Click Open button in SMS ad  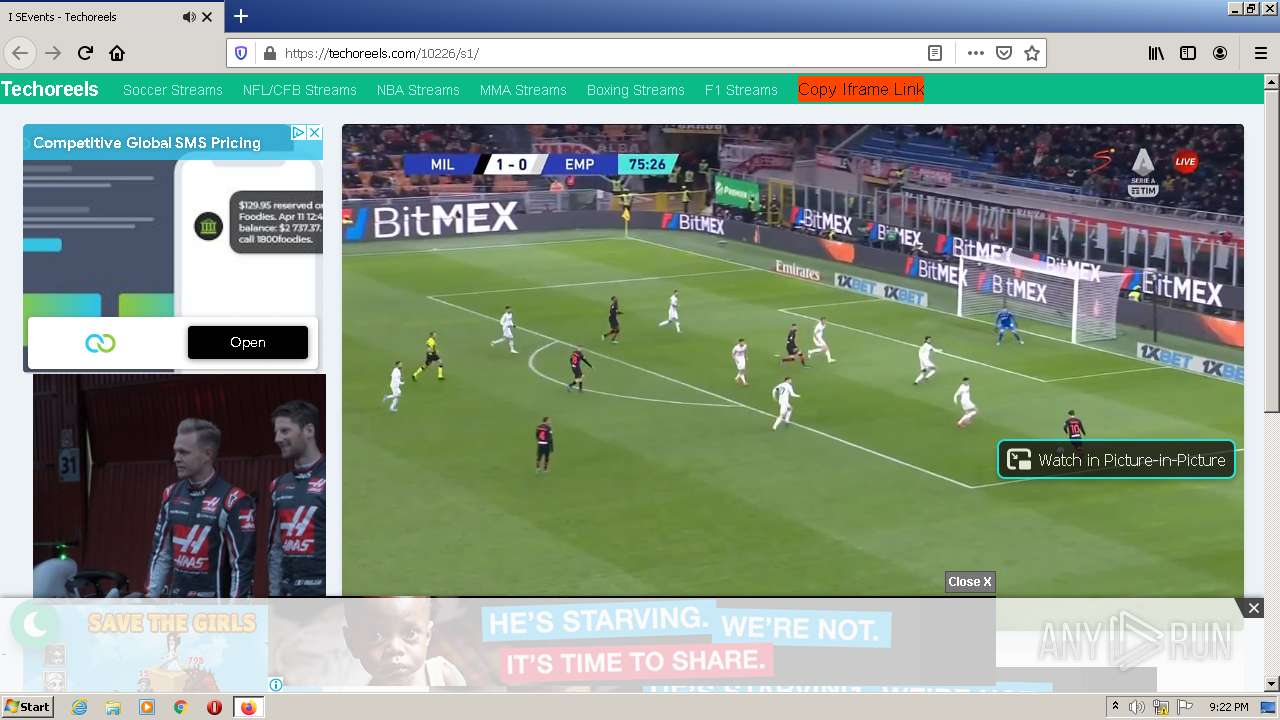point(248,342)
